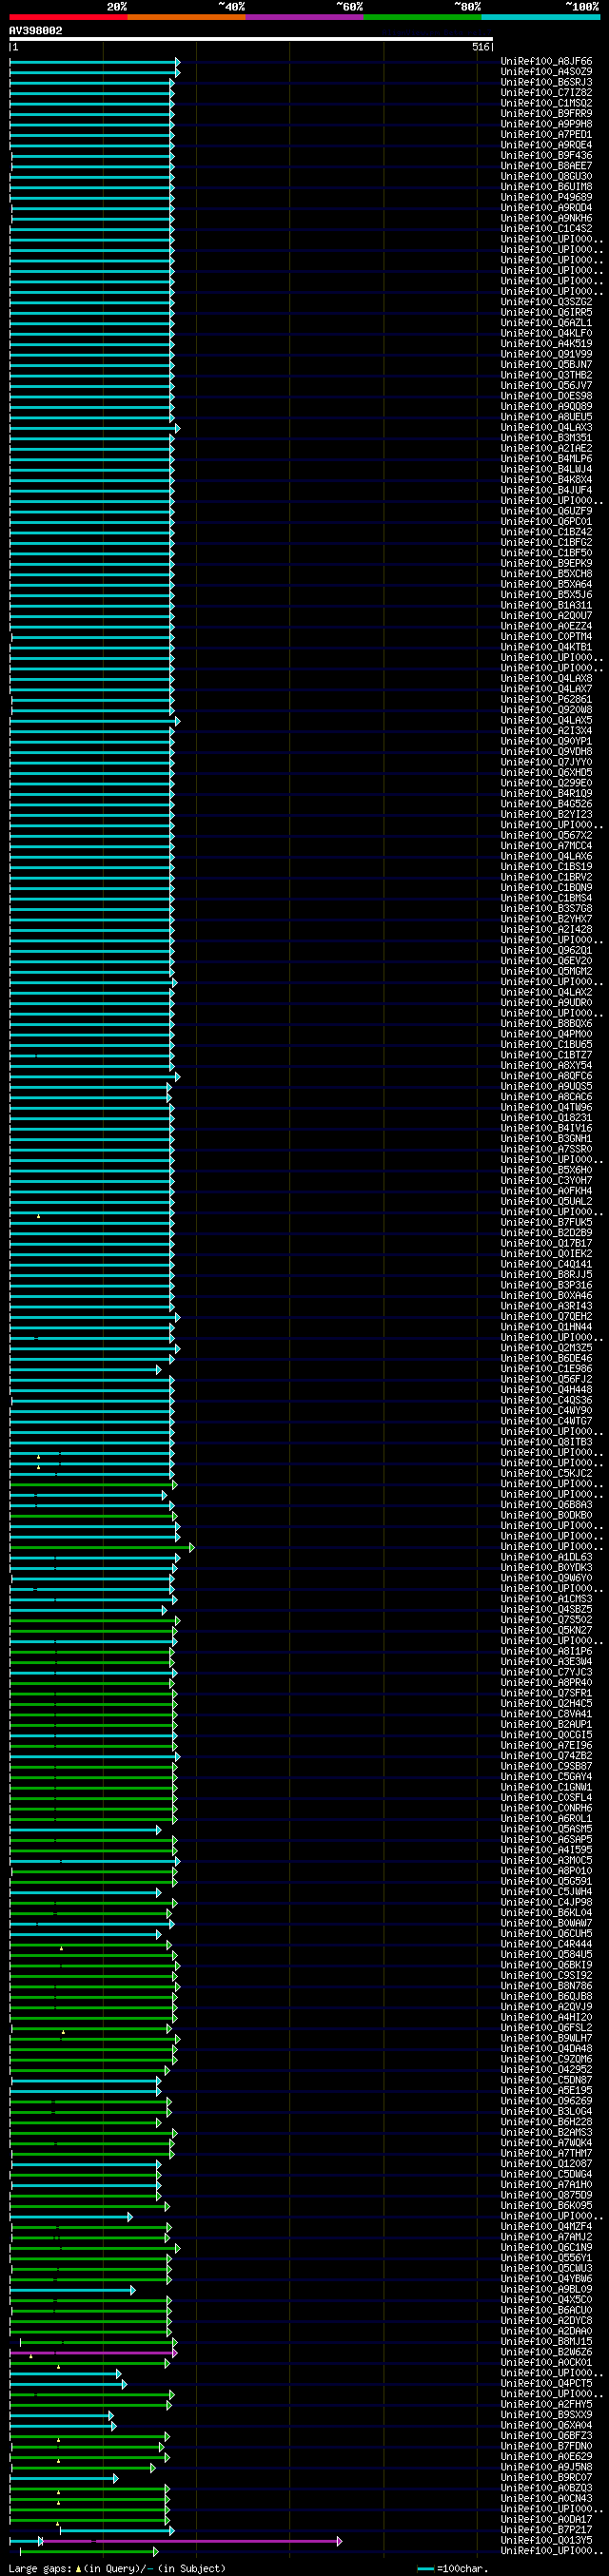Select hit label UniRef100_B2W6Z6
The height and width of the screenshot is (2576, 609).
pyautogui.click(x=546, y=2352)
